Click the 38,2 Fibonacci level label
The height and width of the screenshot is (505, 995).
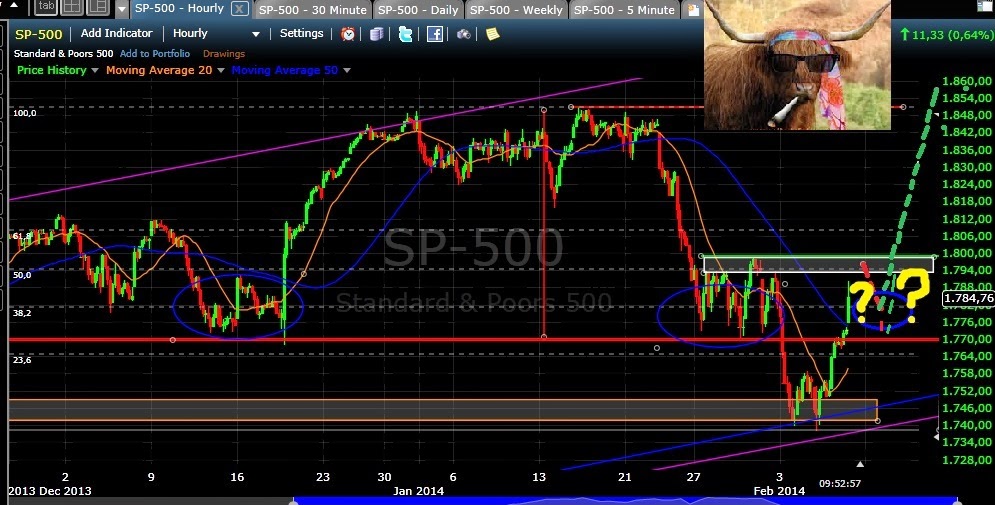pyautogui.click(x=22, y=313)
